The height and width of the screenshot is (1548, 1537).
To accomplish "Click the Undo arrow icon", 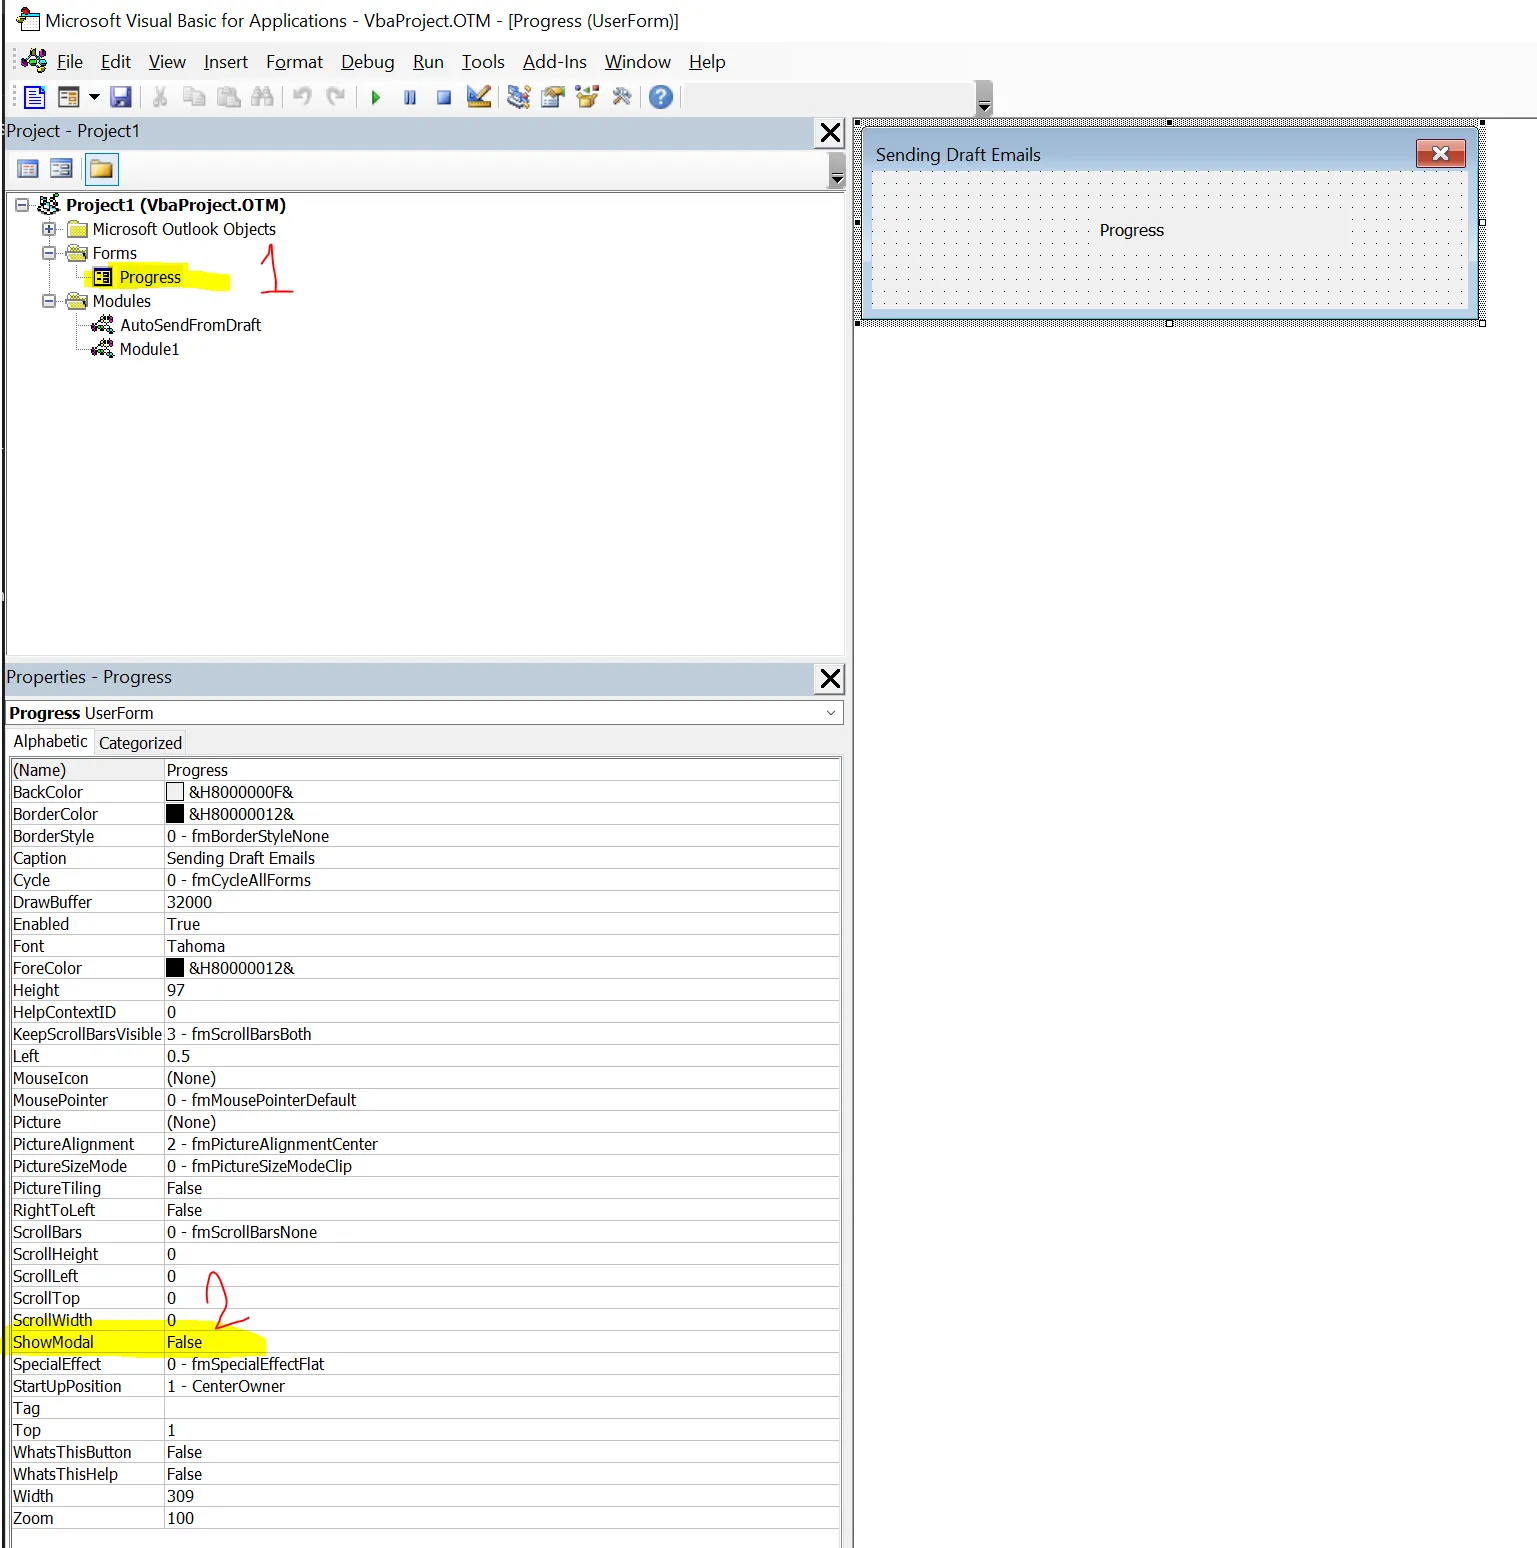I will pyautogui.click(x=302, y=97).
